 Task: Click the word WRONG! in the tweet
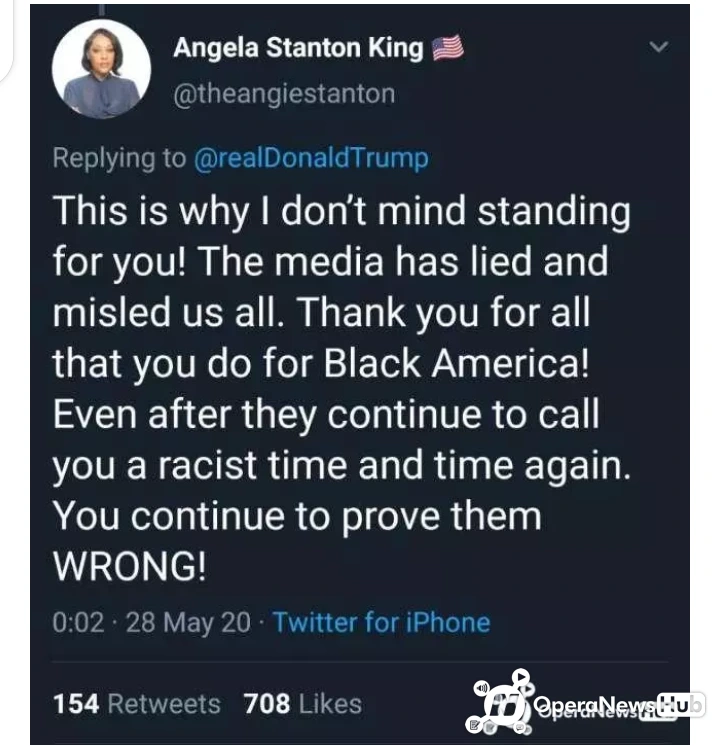coord(129,566)
